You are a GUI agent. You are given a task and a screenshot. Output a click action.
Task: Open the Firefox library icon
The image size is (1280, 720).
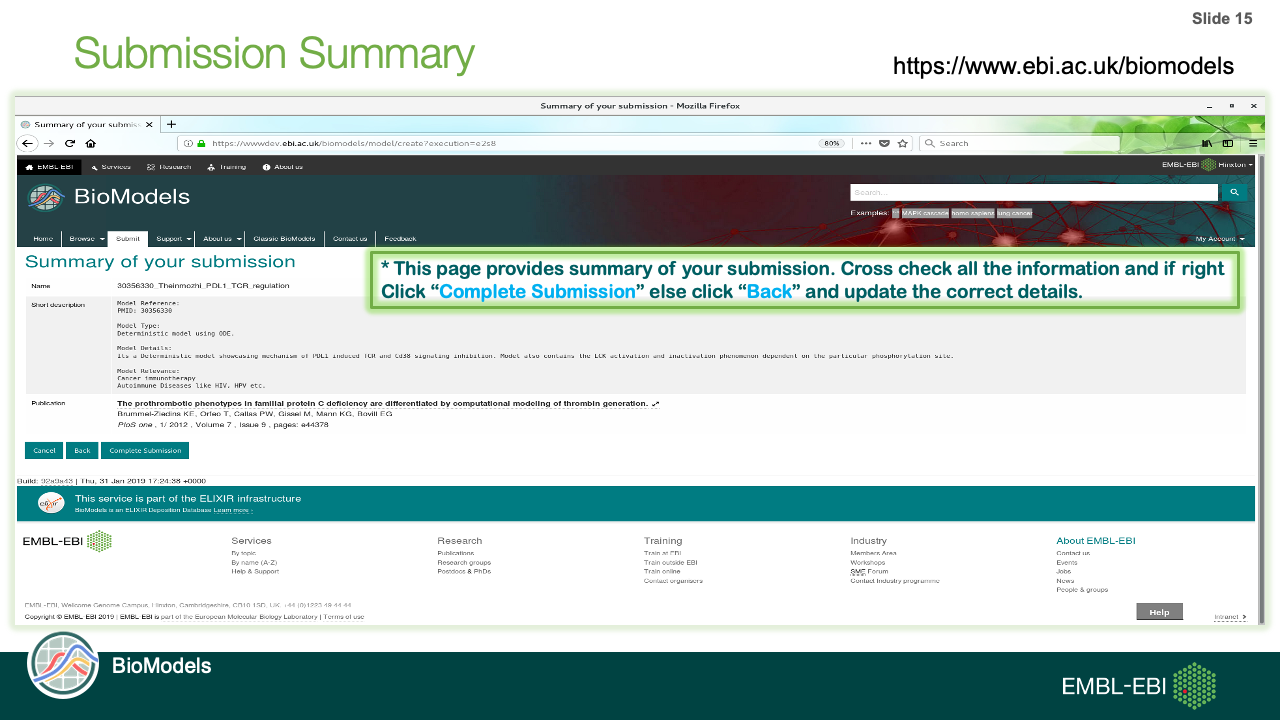click(x=1207, y=143)
